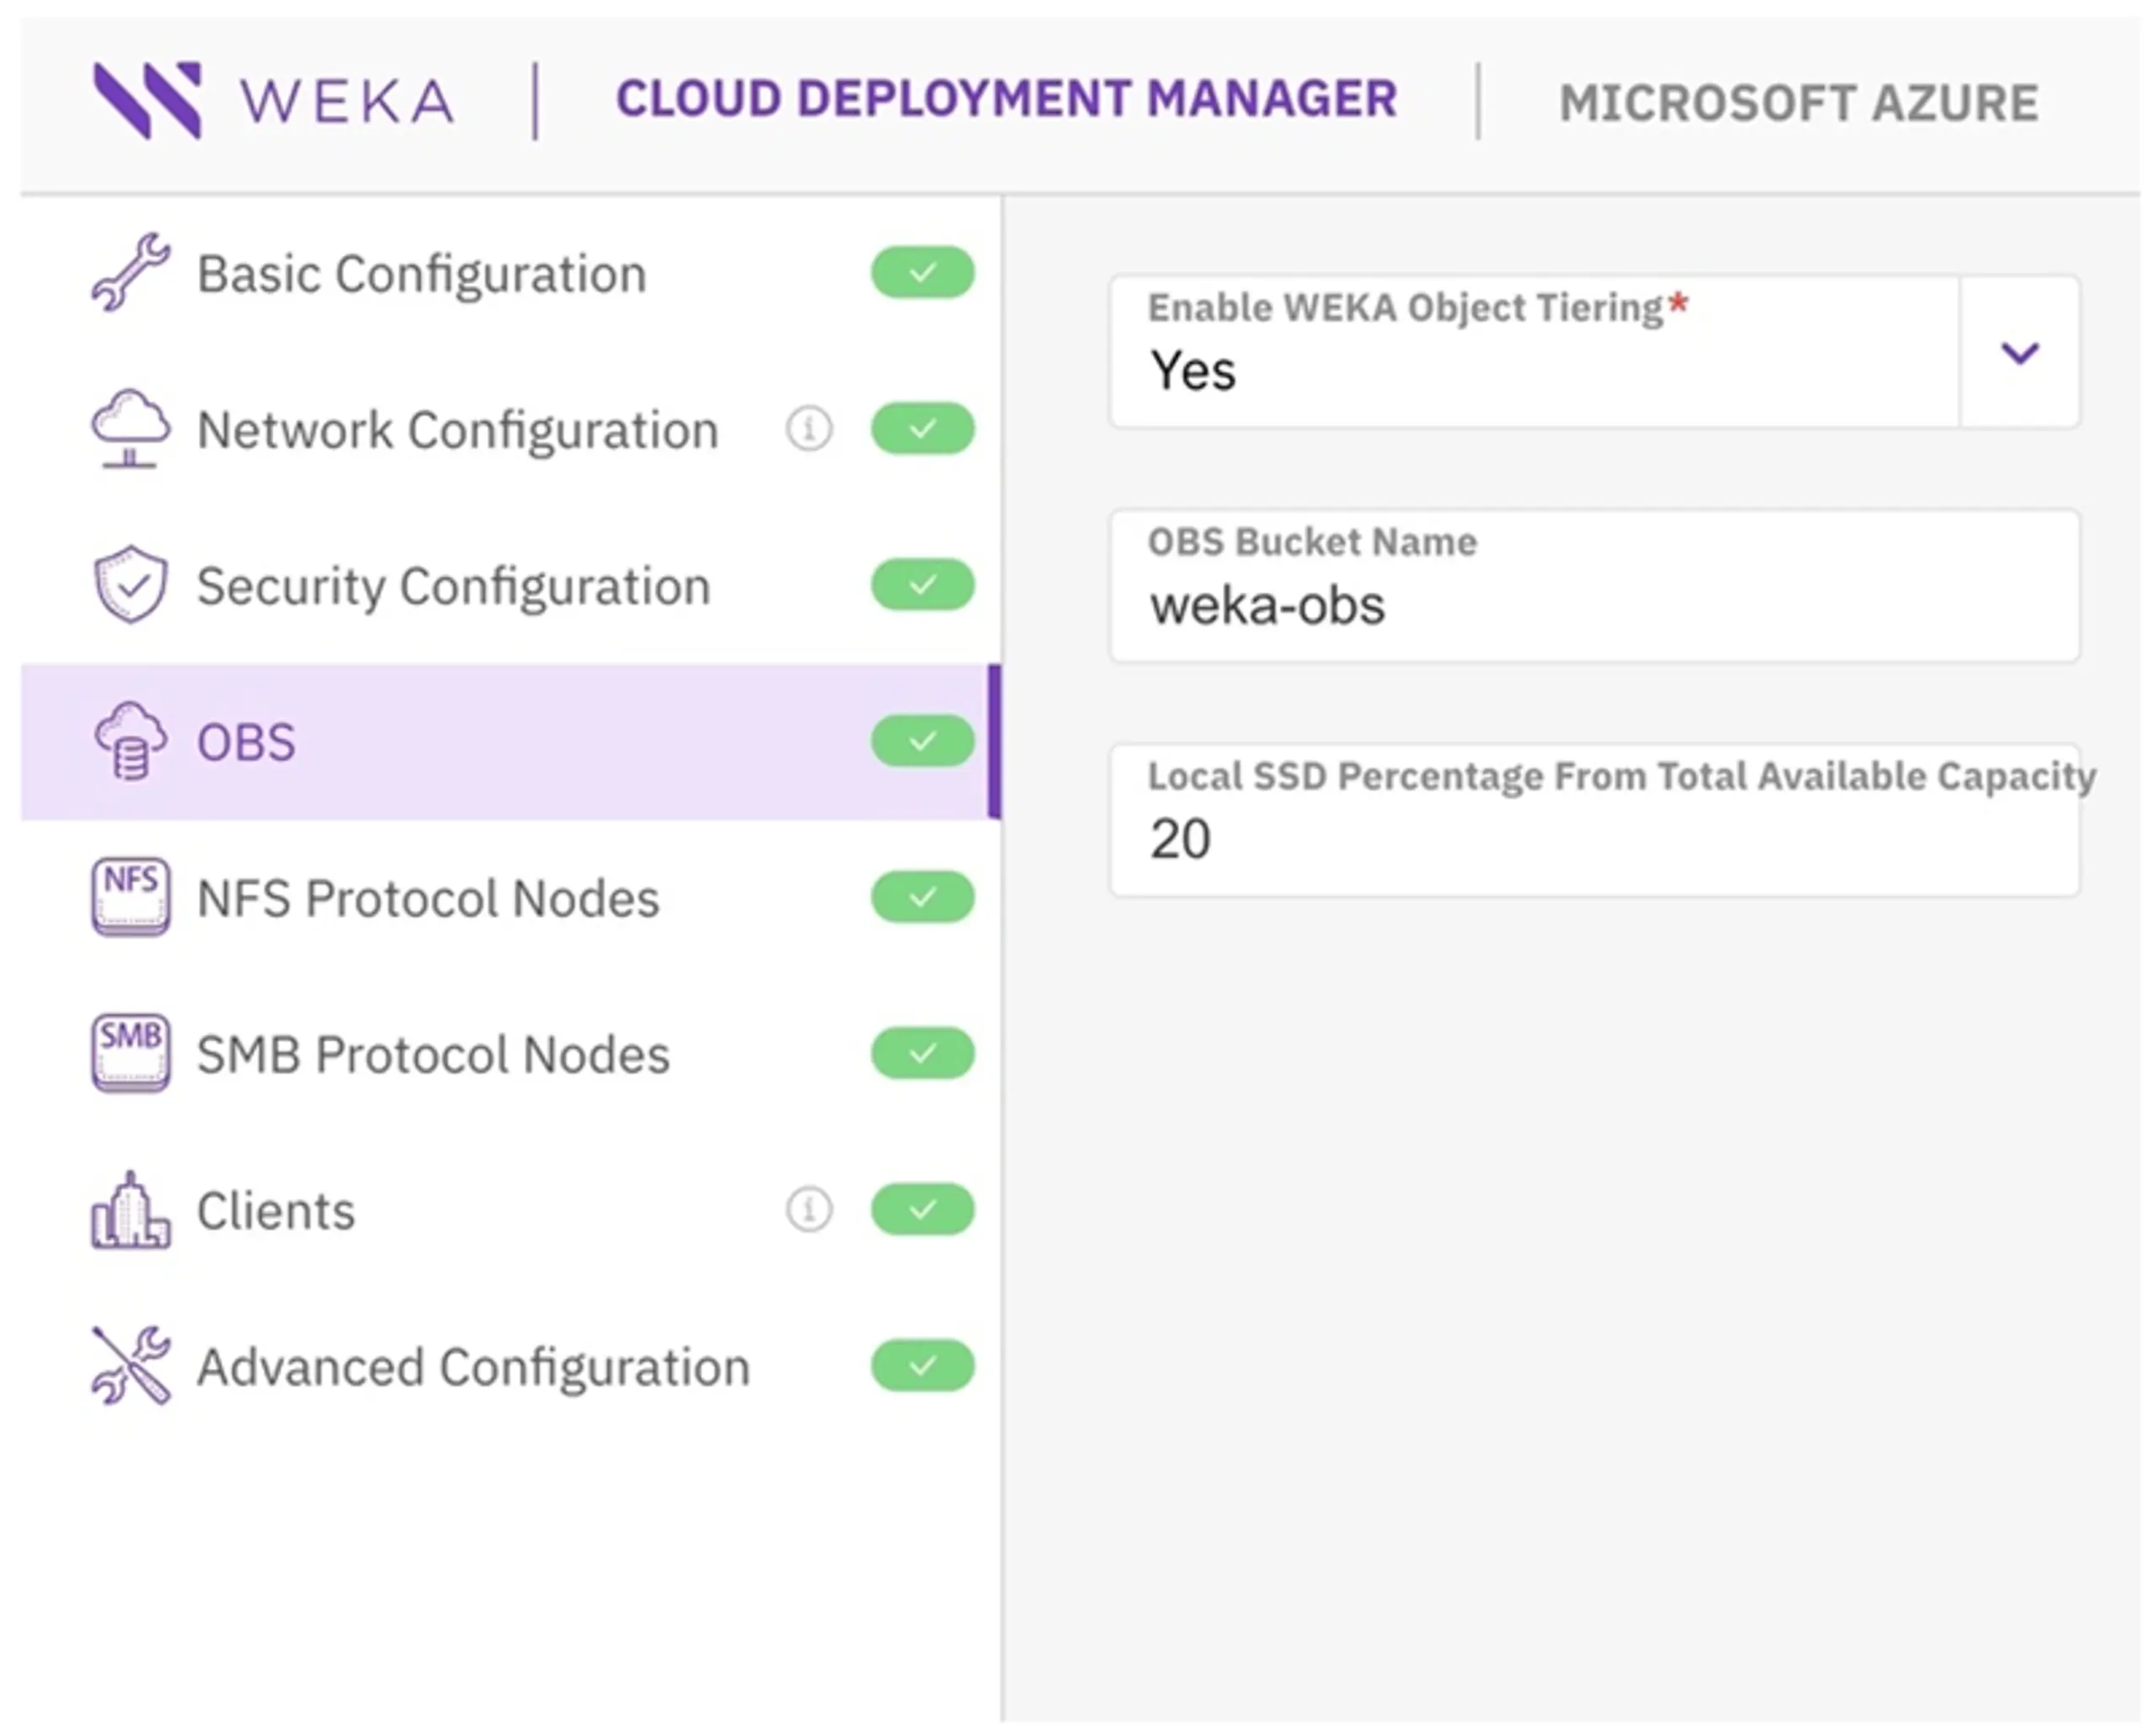This screenshot has height=1736, width=2156.
Task: Click the WEKA logo icon
Action: point(147,100)
